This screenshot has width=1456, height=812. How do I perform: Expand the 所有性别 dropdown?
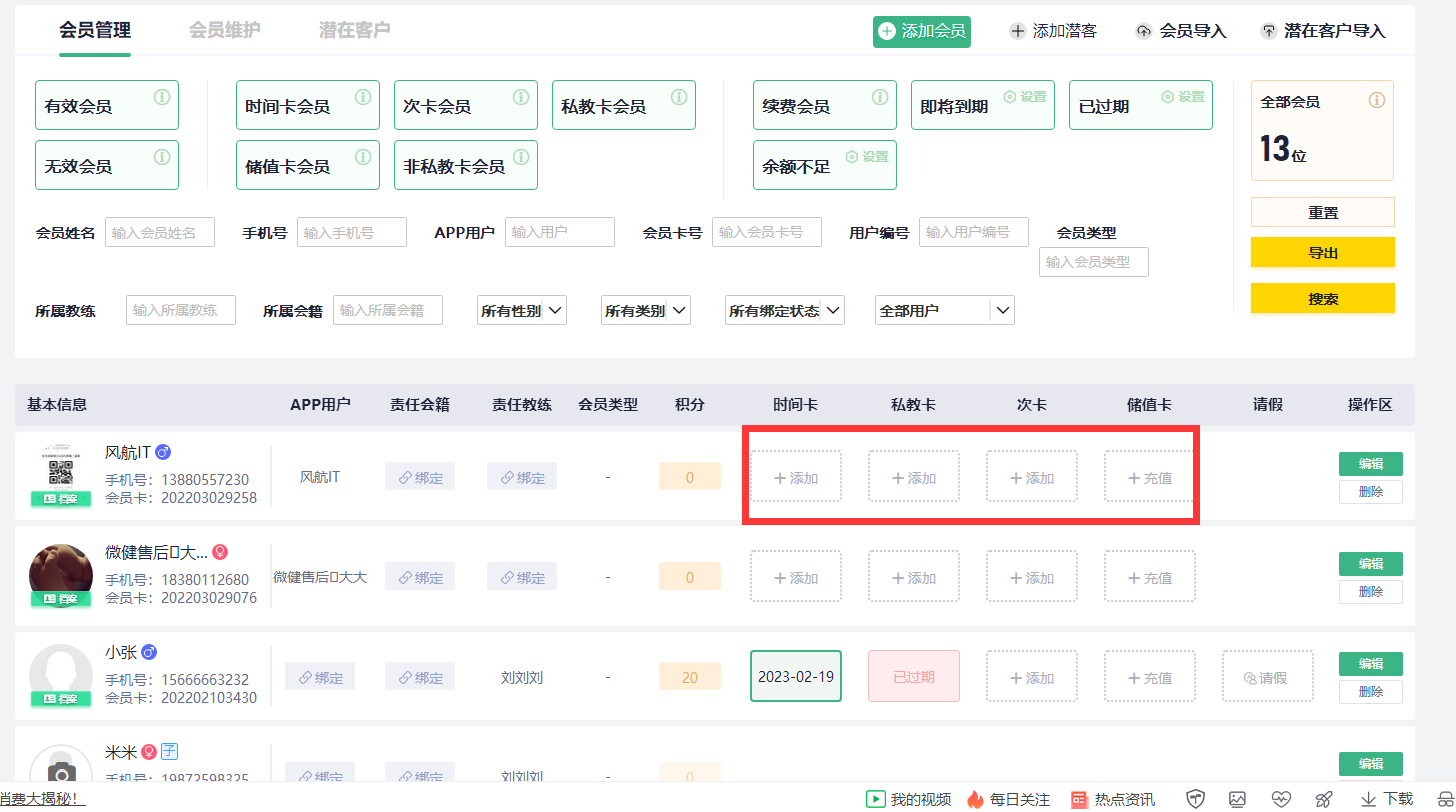coord(522,311)
